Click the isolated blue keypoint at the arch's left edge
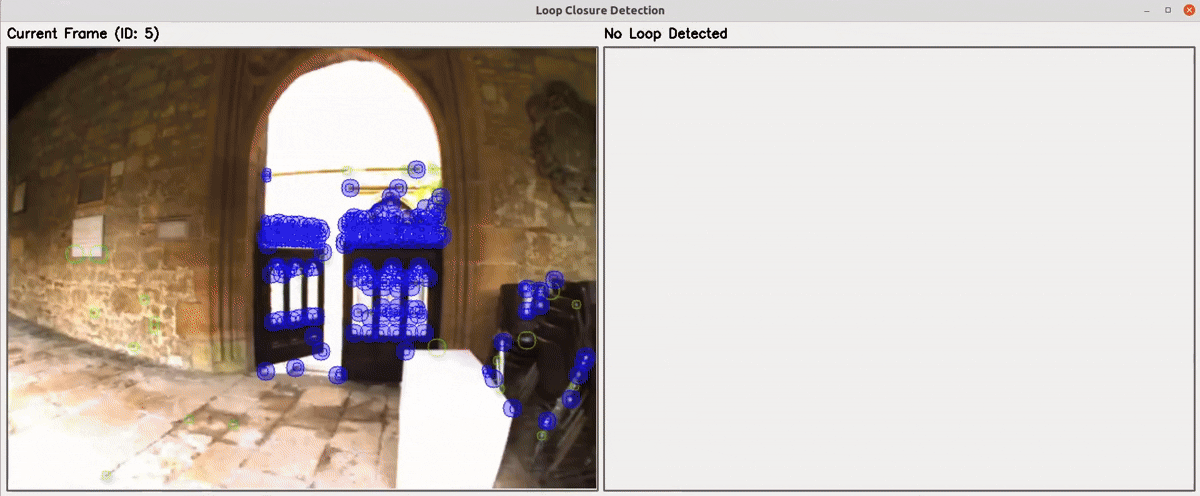Viewport: 1200px width, 496px height. (x=266, y=175)
